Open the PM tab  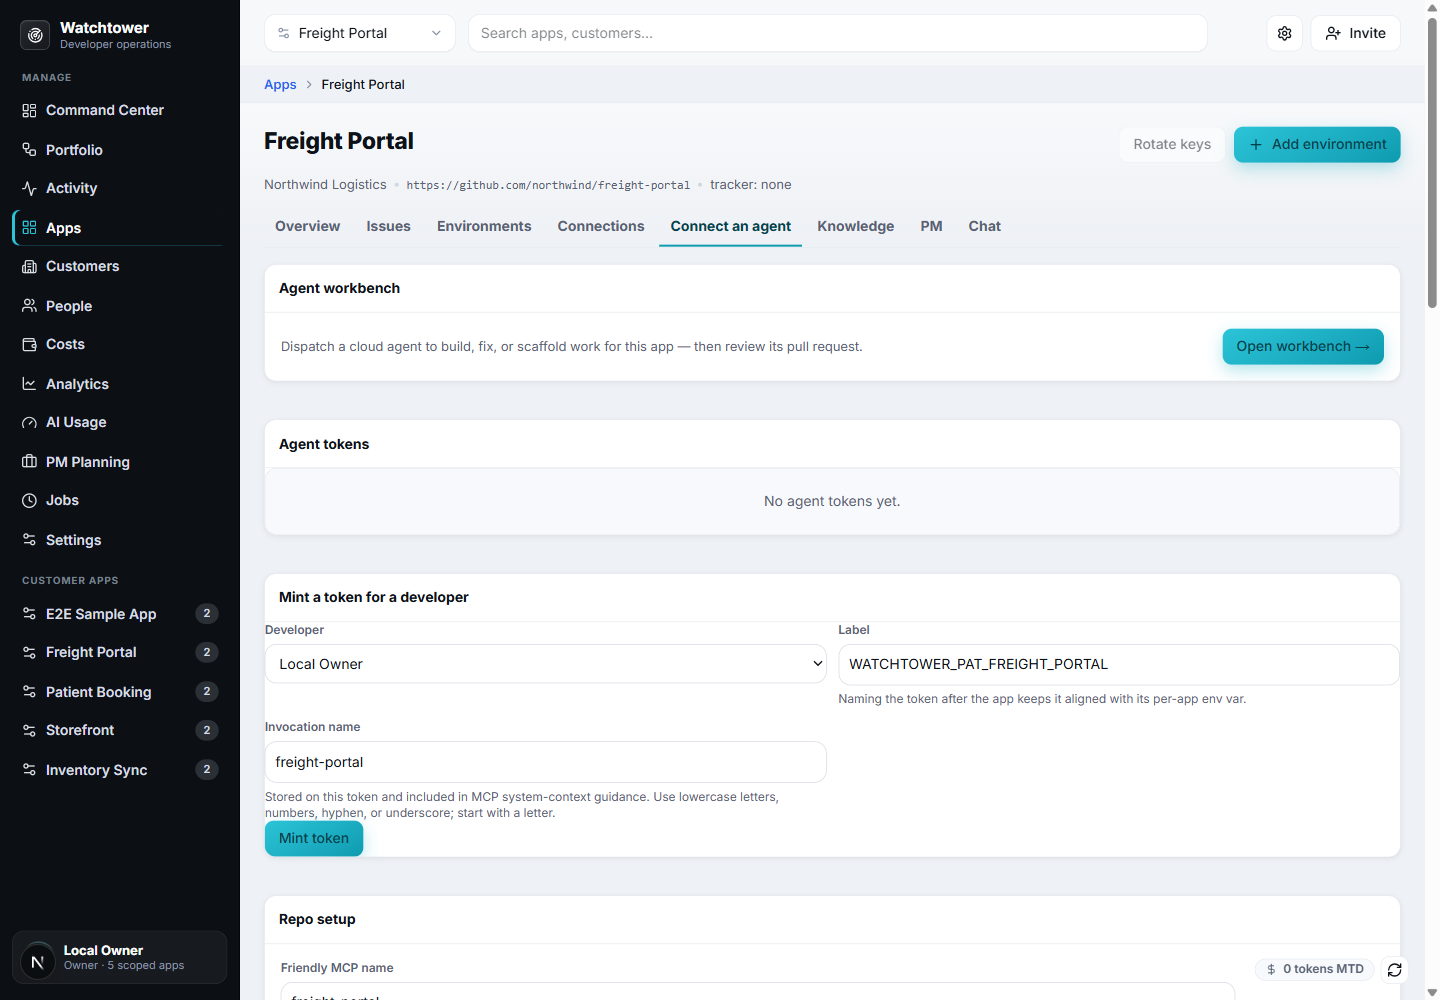[931, 226]
